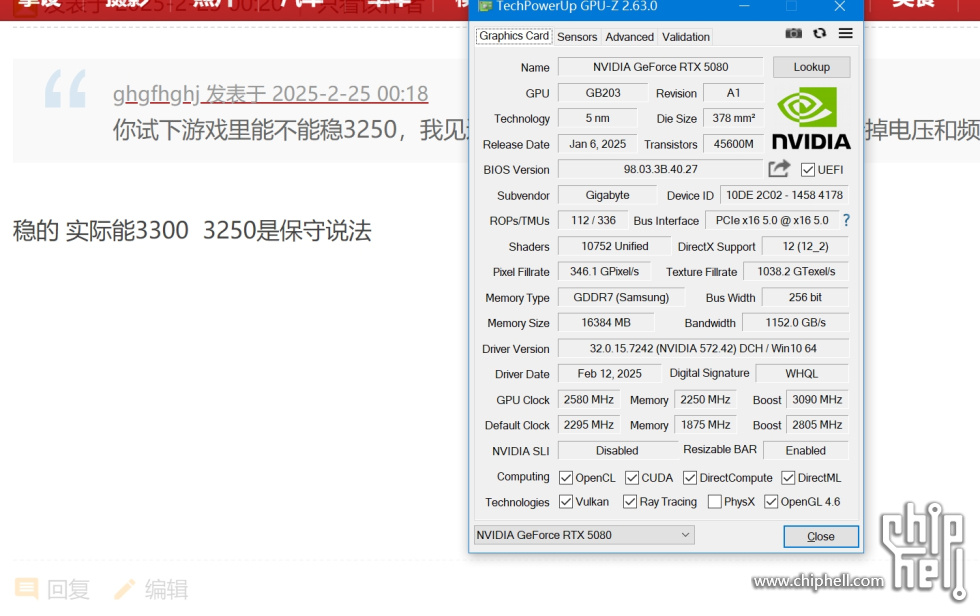The height and width of the screenshot is (616, 980).
Task: Click the Bus Width 256 bit value
Action: tap(805, 297)
